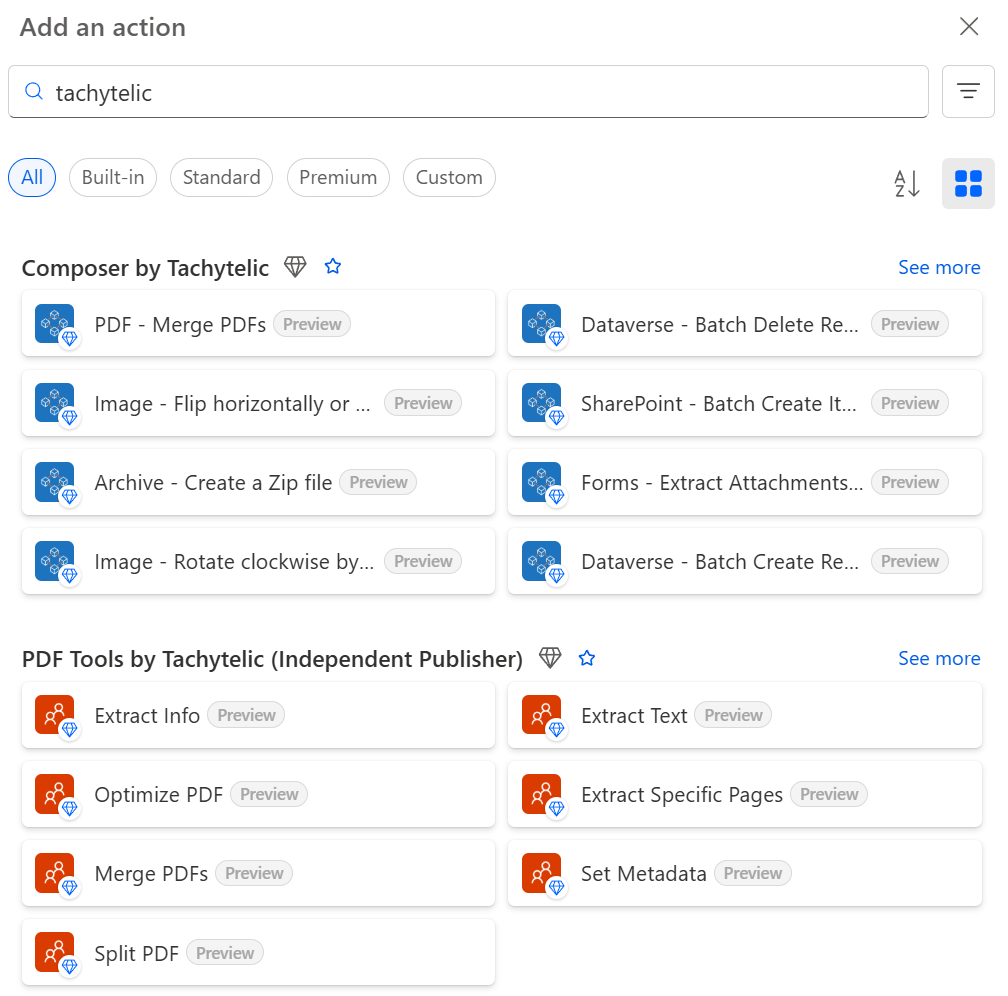Select the Built-in filter tab
Screen dimensions: 1008x996
[113, 177]
